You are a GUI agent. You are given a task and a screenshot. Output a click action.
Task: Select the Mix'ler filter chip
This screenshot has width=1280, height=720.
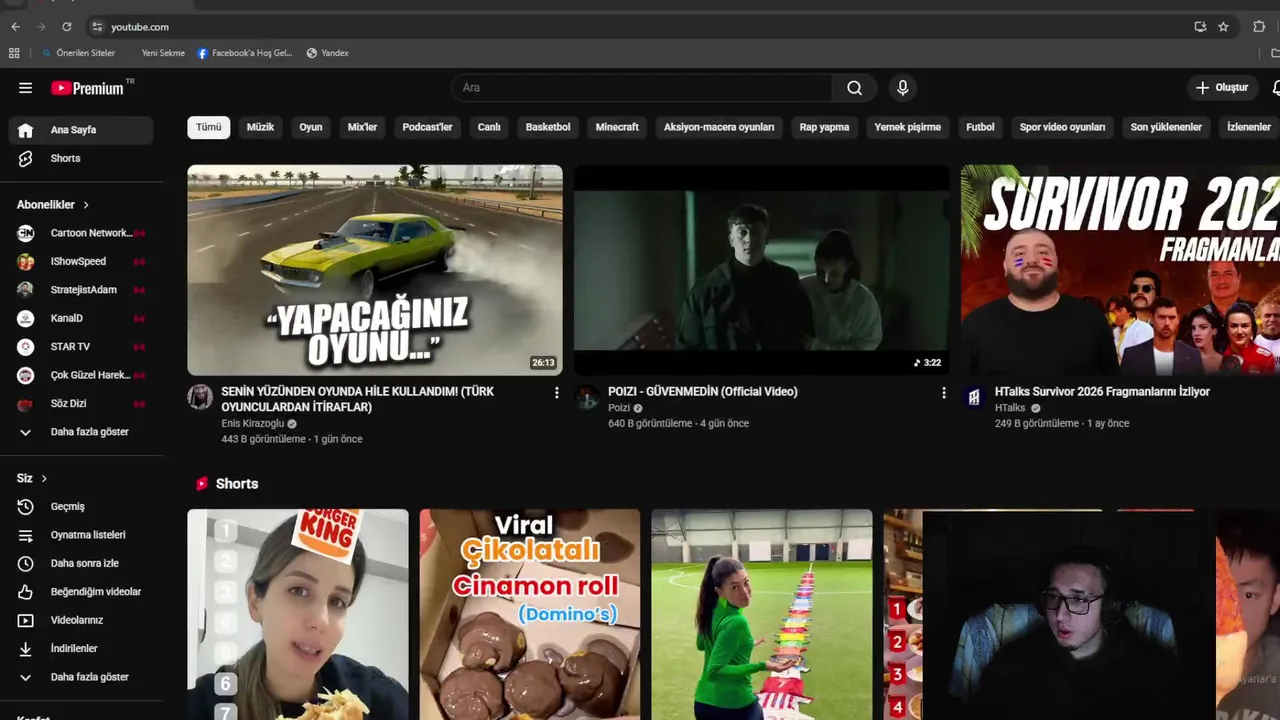tap(362, 127)
